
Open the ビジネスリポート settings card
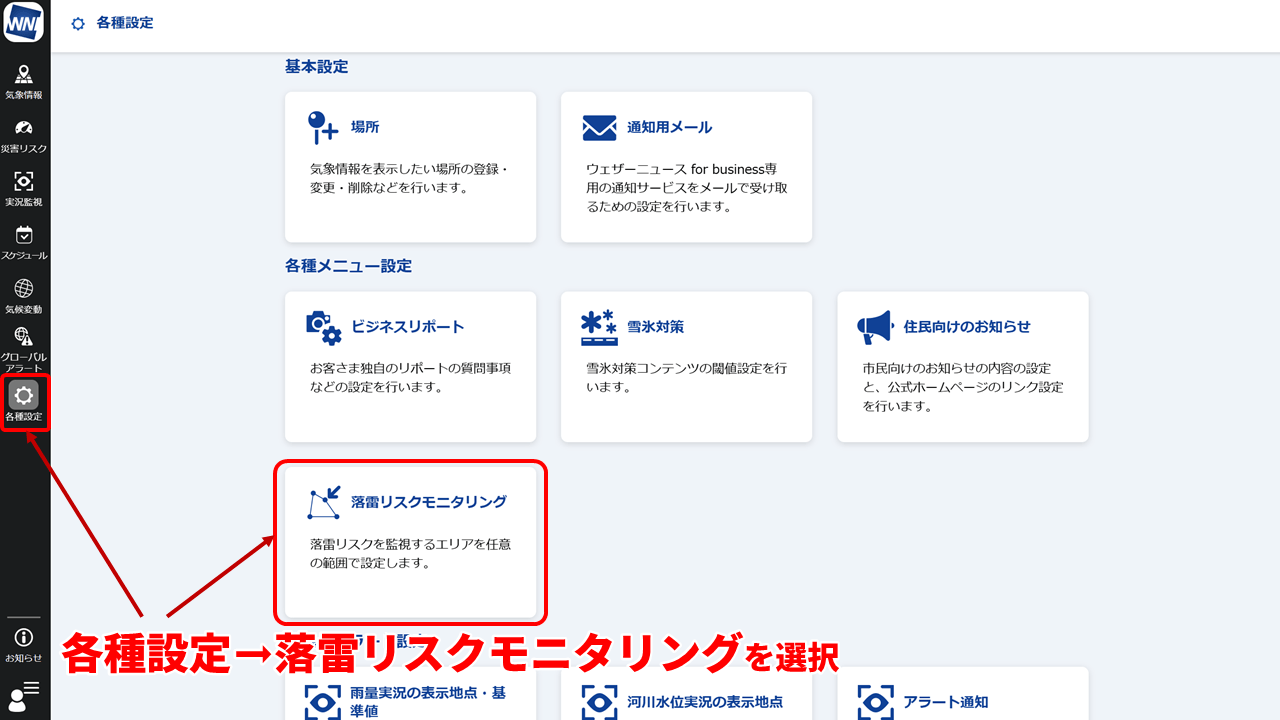click(410, 366)
